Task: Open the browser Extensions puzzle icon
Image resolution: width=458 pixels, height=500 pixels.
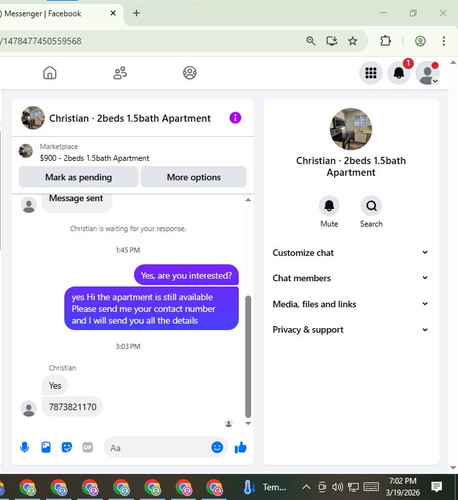Action: coord(385,41)
